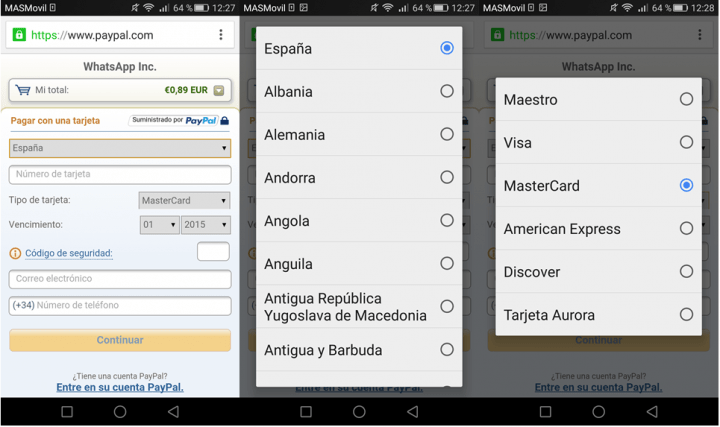Open the España country dropdown
Viewport: 720px width, 427px height.
tap(120, 148)
